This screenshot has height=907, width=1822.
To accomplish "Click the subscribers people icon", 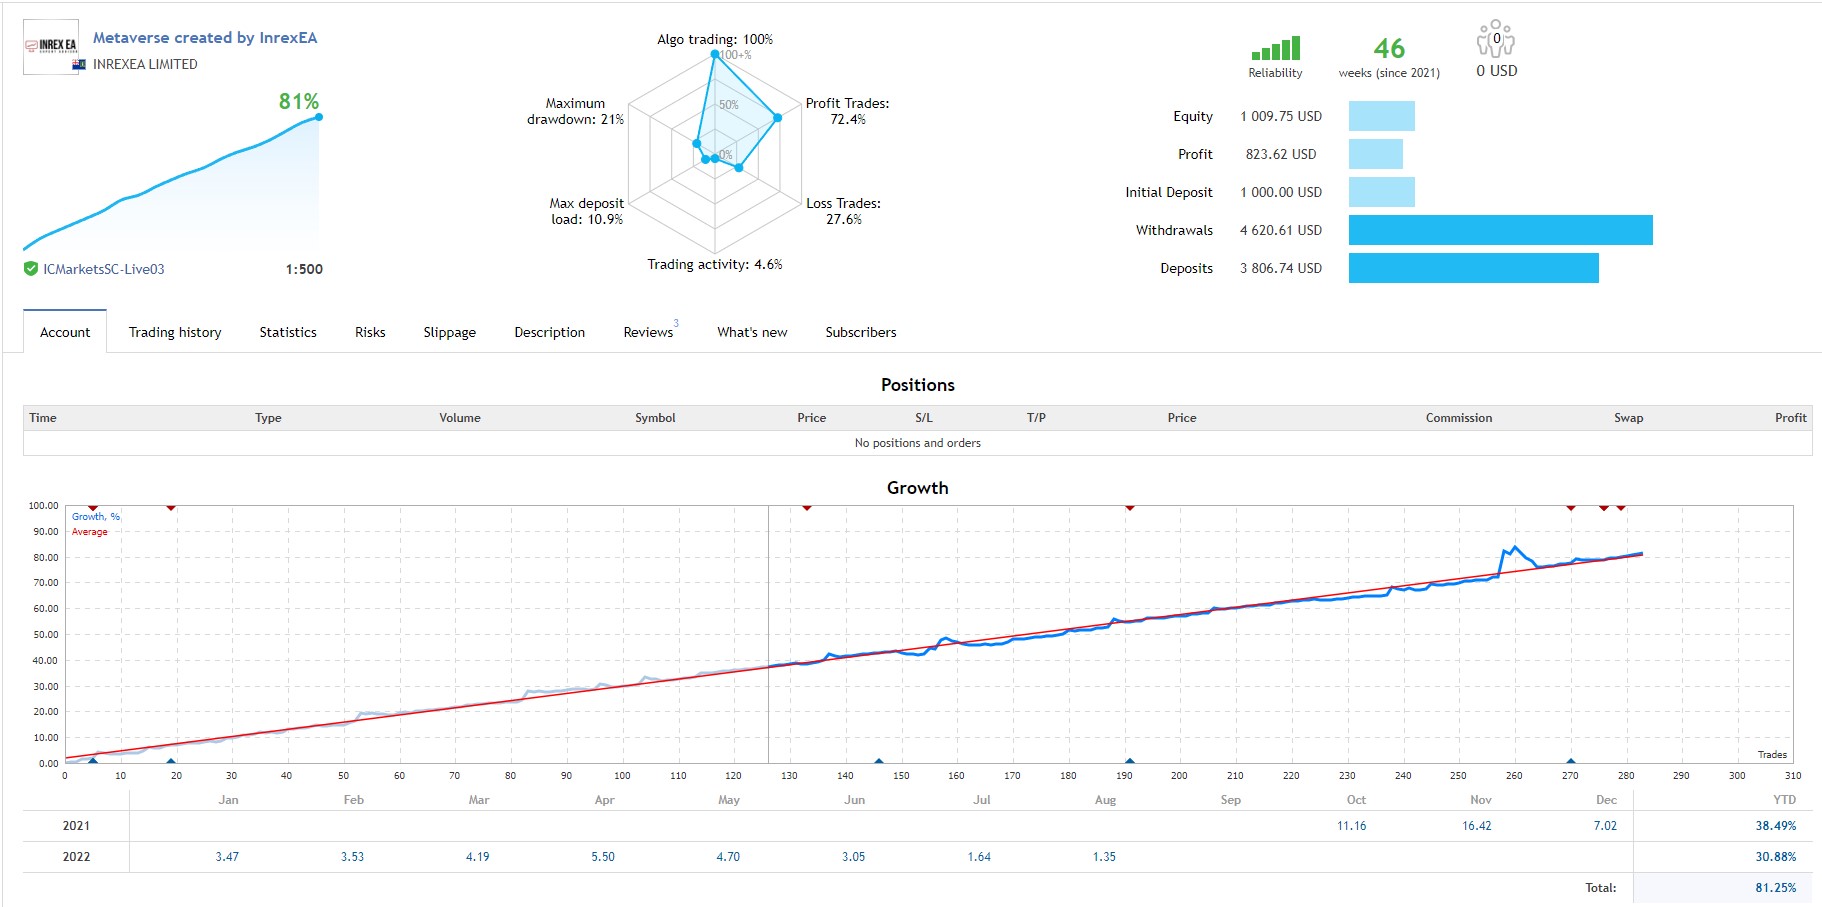I will click(1496, 39).
